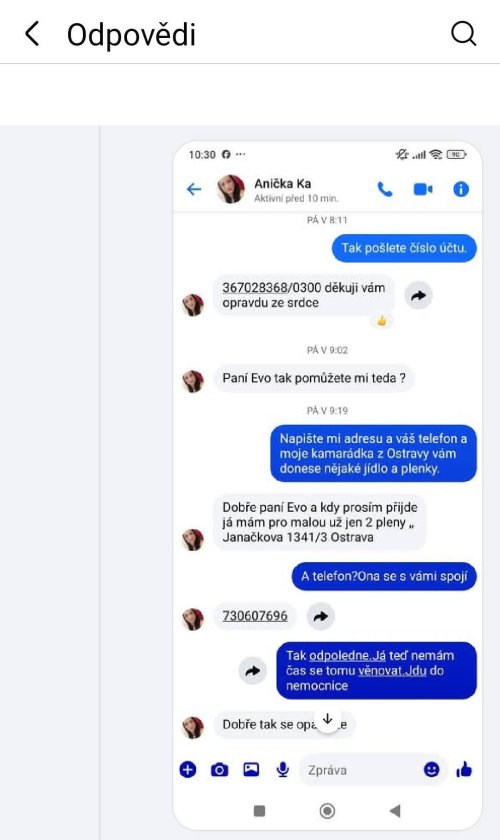Forward the 730607696 phone number message
Screen dimensions: 500x840
pos(320,616)
